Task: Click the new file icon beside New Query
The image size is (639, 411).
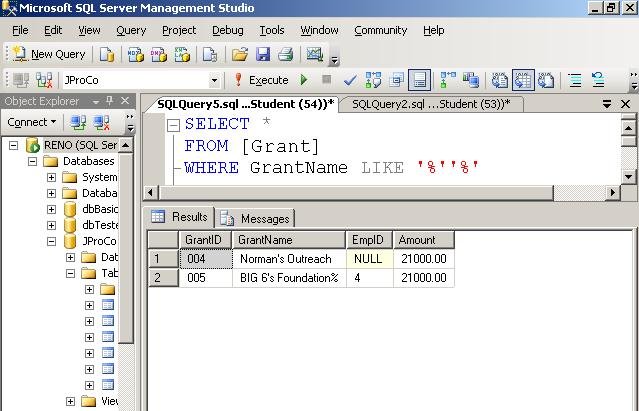Action: [107, 54]
